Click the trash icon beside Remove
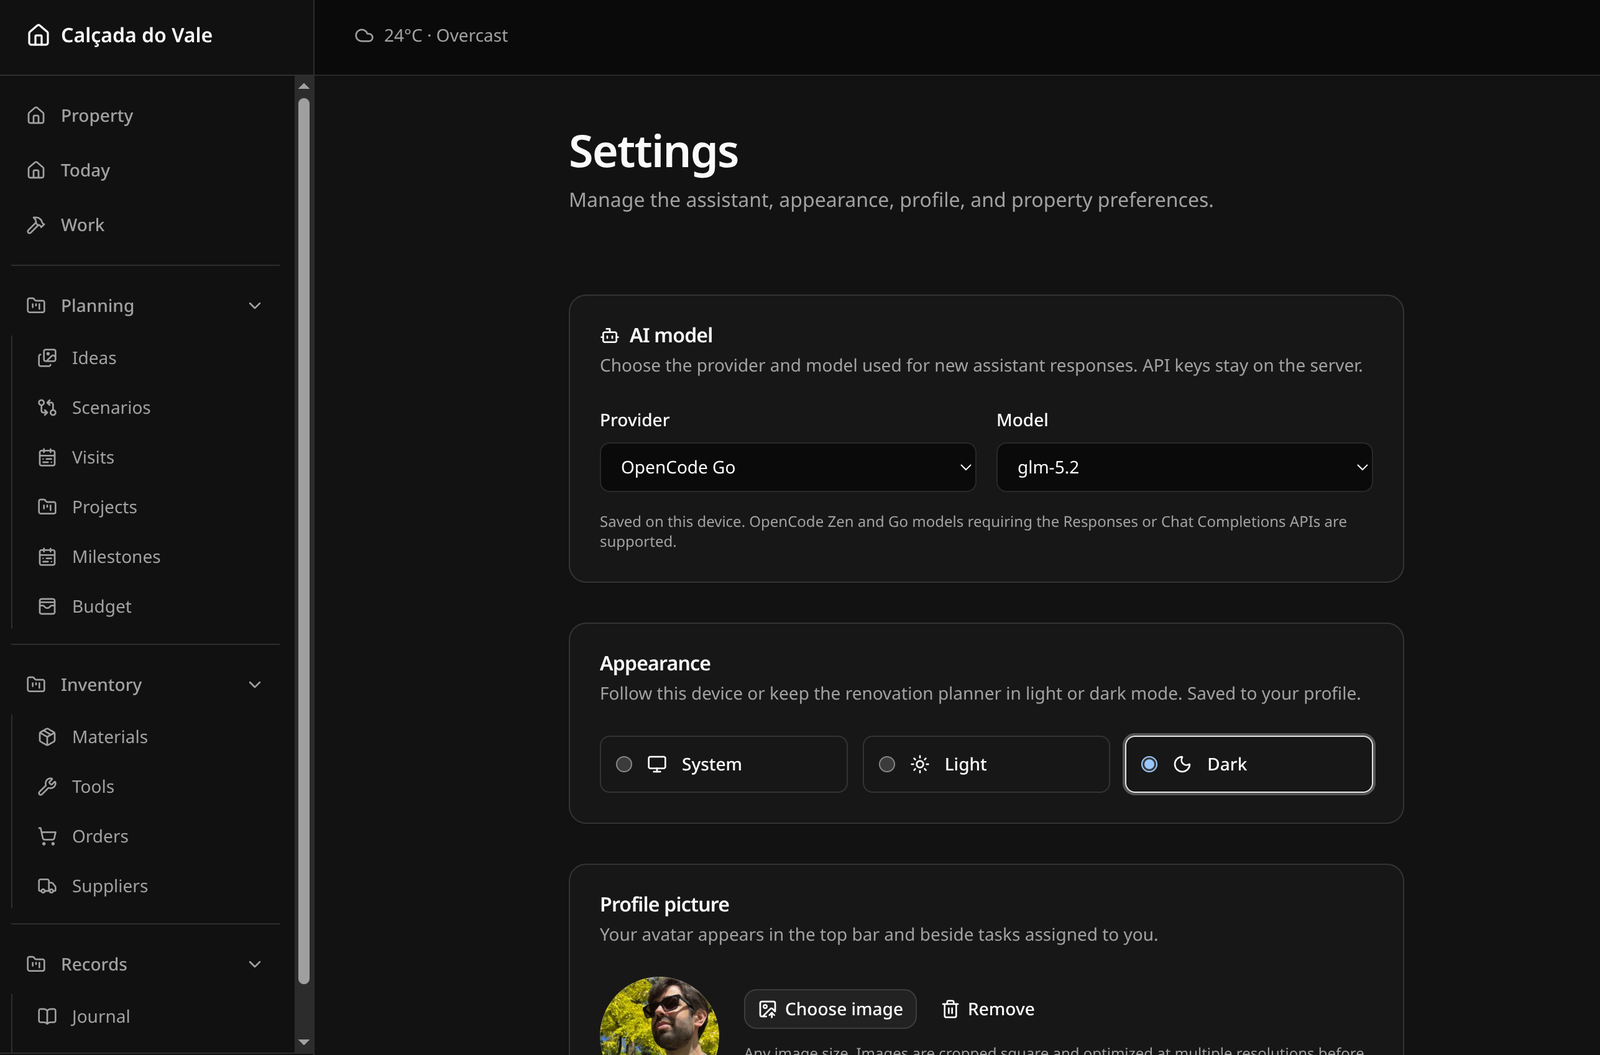 tap(950, 1009)
